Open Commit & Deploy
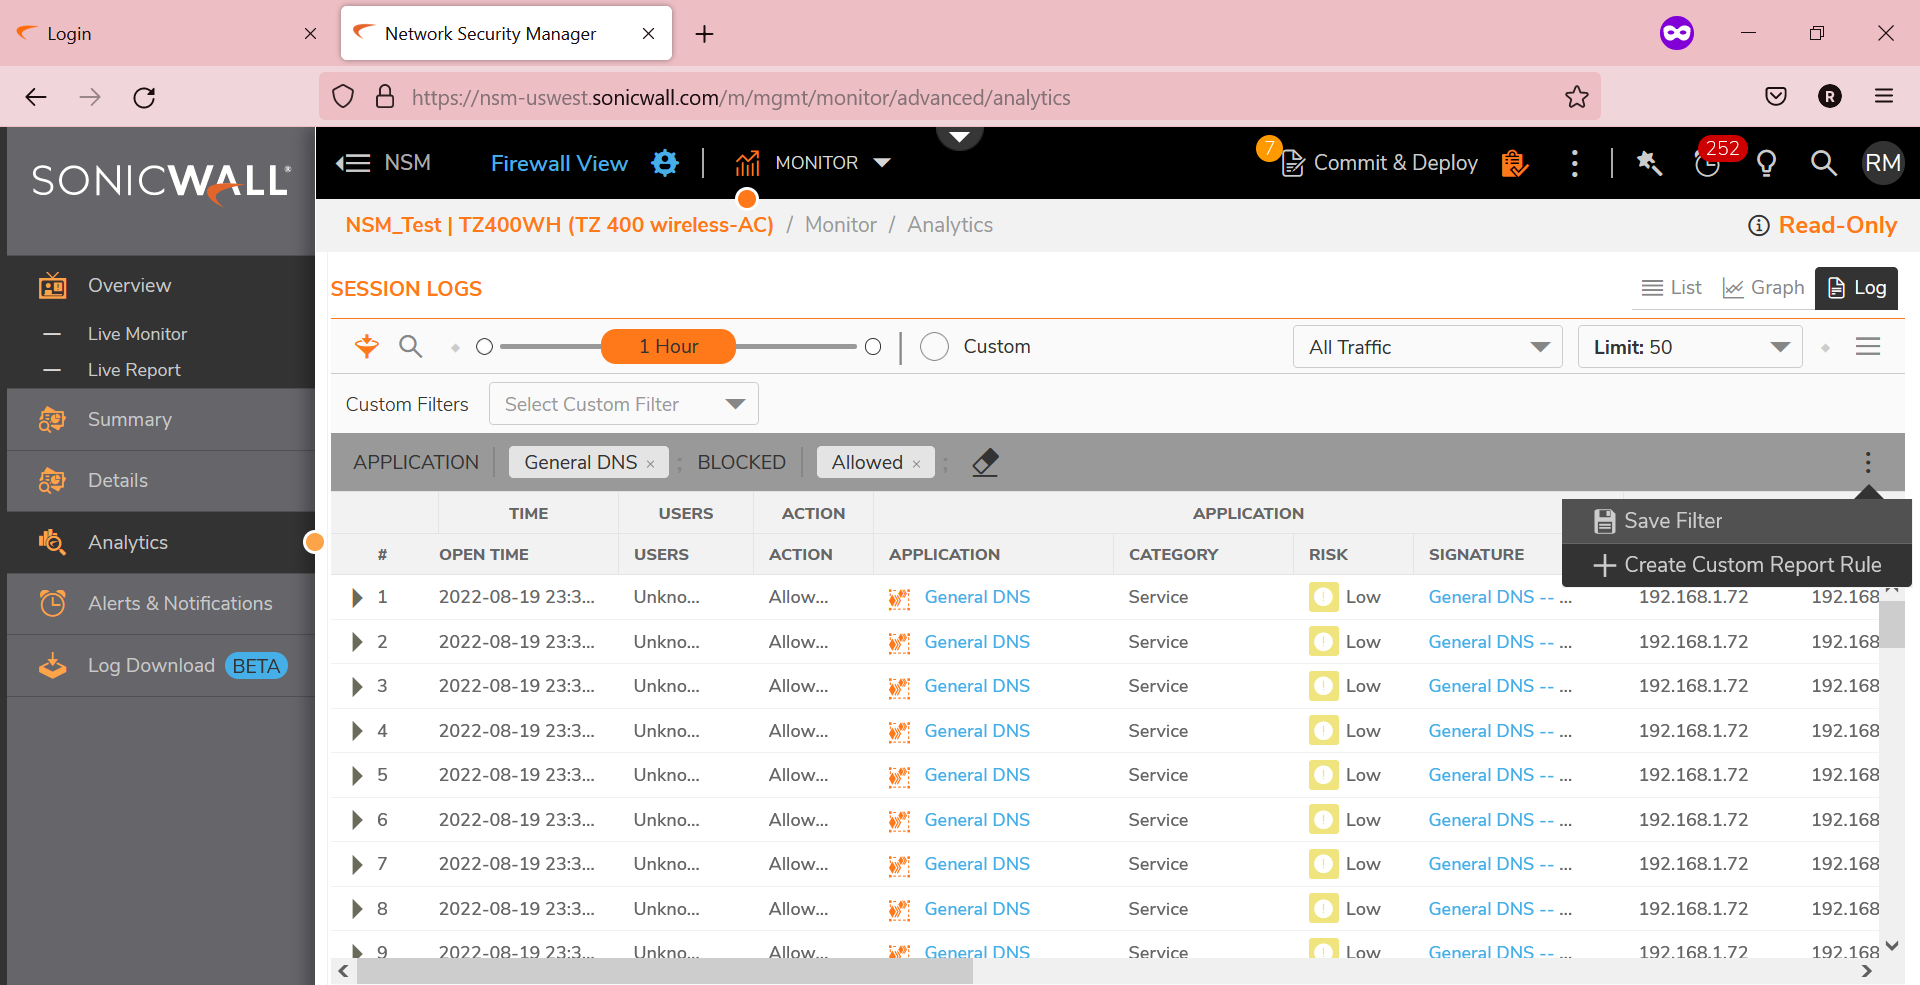This screenshot has height=985, width=1920. tap(1380, 163)
